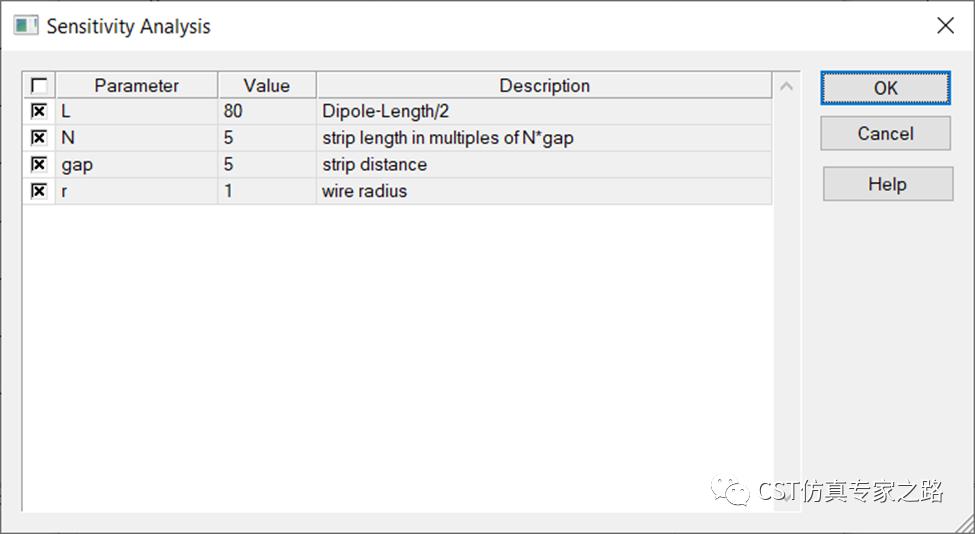The width and height of the screenshot is (975, 534).
Task: Click the Value column header
Action: click(x=267, y=85)
